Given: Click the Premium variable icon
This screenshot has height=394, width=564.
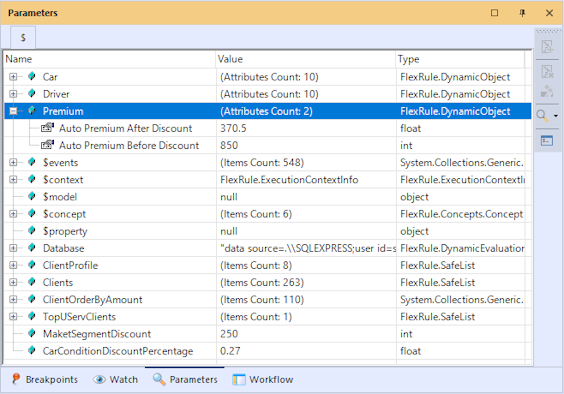Looking at the screenshot, I should click(x=32, y=111).
